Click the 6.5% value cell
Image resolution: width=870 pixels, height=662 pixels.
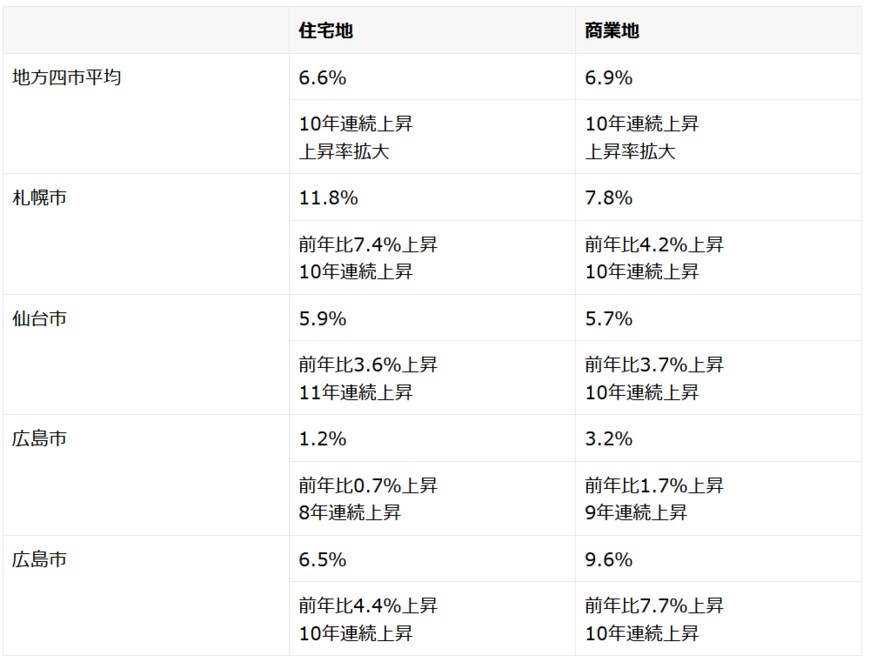pyautogui.click(x=323, y=560)
